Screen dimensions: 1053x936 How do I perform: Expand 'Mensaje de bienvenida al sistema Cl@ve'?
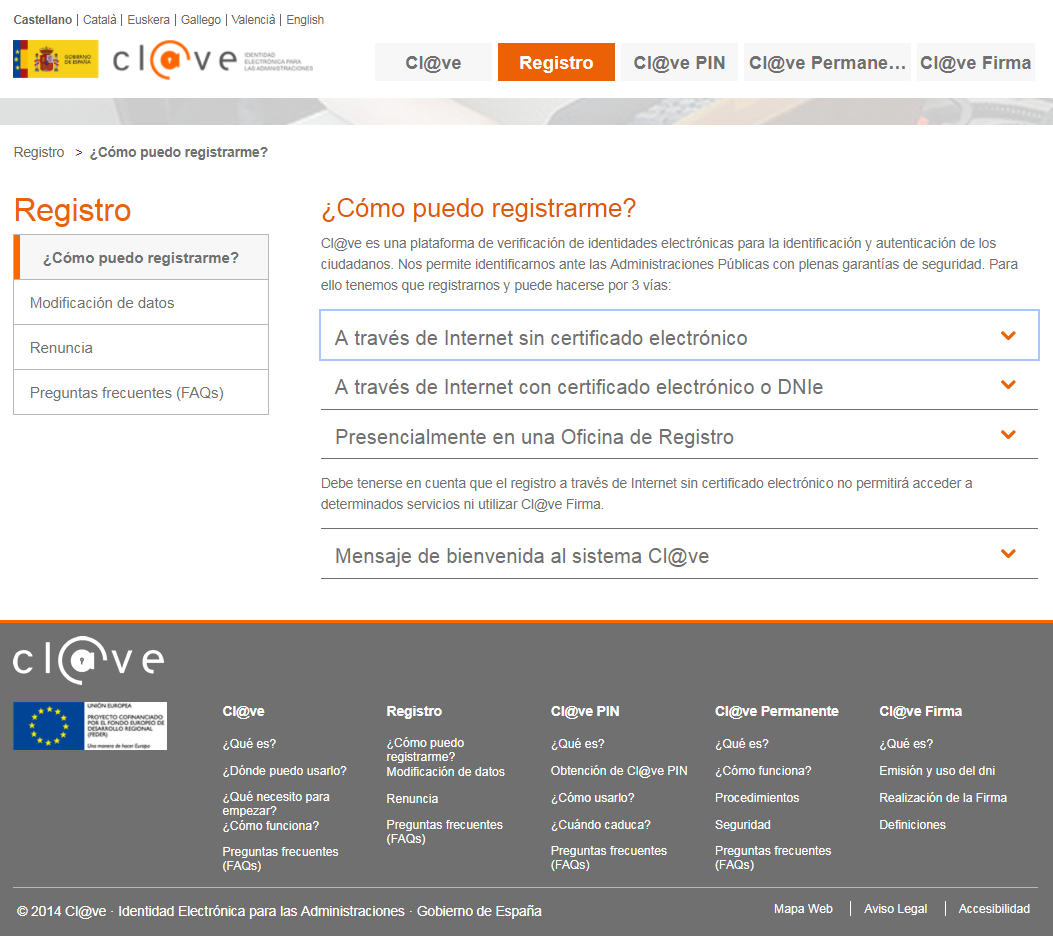pyautogui.click(x=679, y=554)
